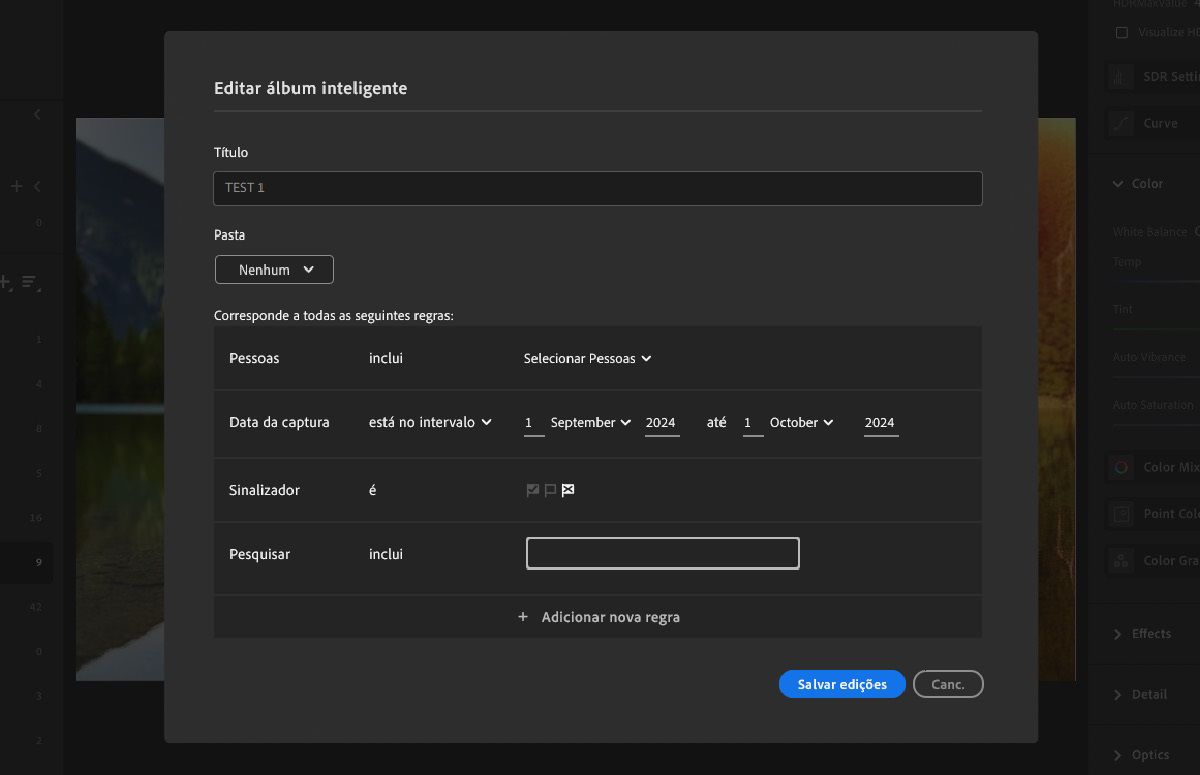Click the Color Mixer circle icon

click(x=1122, y=467)
